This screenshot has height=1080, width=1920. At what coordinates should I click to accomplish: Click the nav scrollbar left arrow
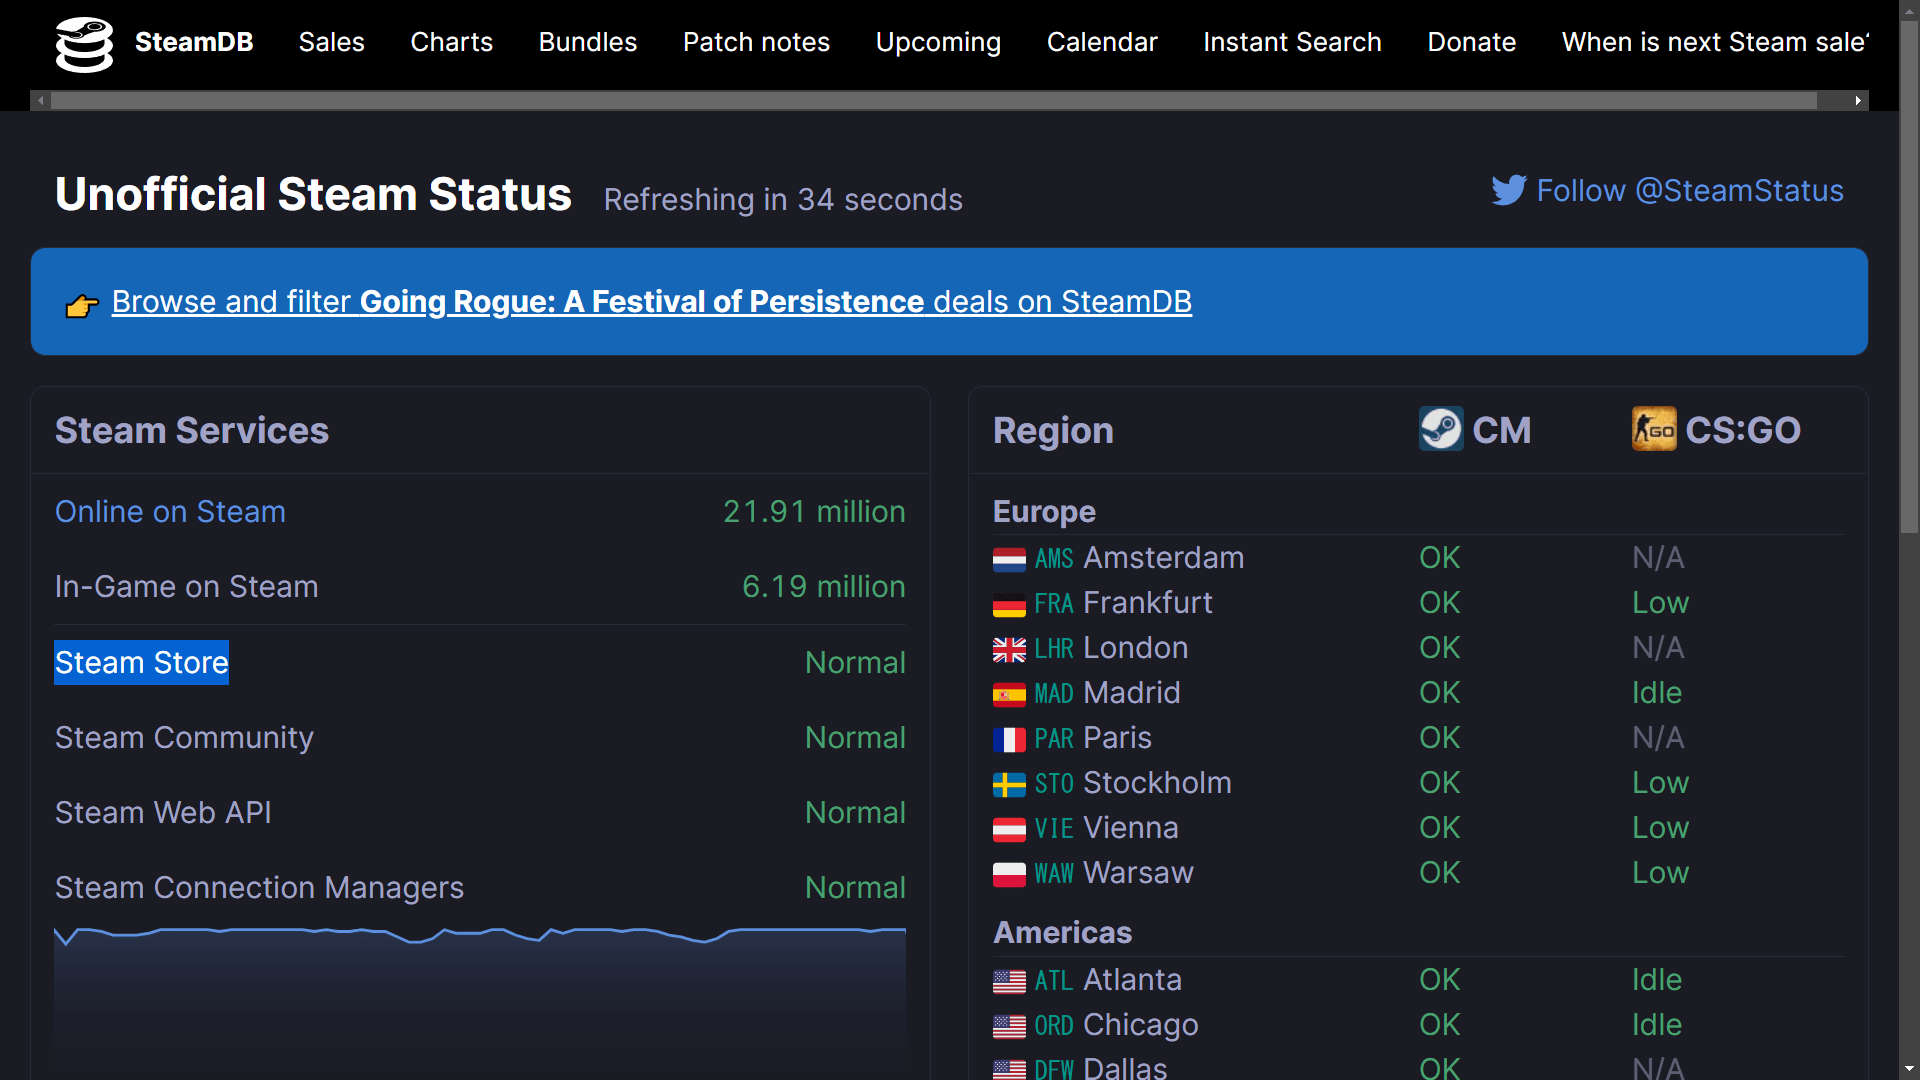[41, 100]
